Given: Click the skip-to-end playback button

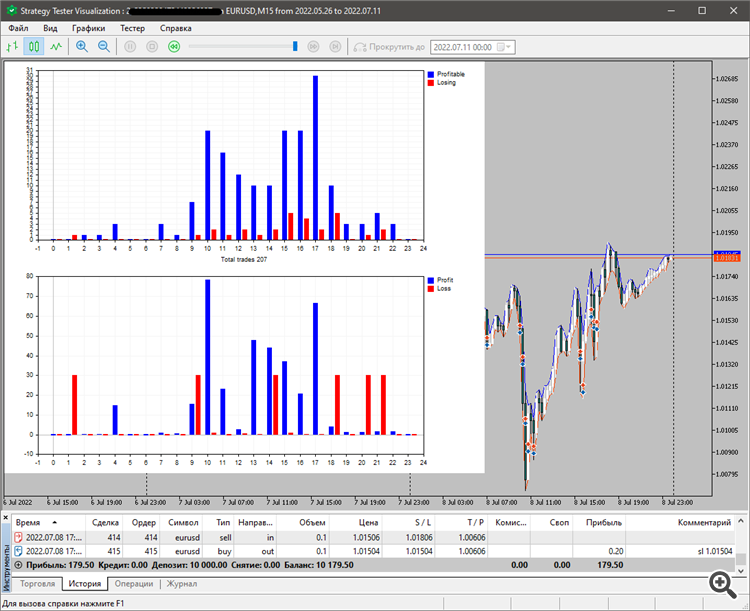Looking at the screenshot, I should pos(335,47).
